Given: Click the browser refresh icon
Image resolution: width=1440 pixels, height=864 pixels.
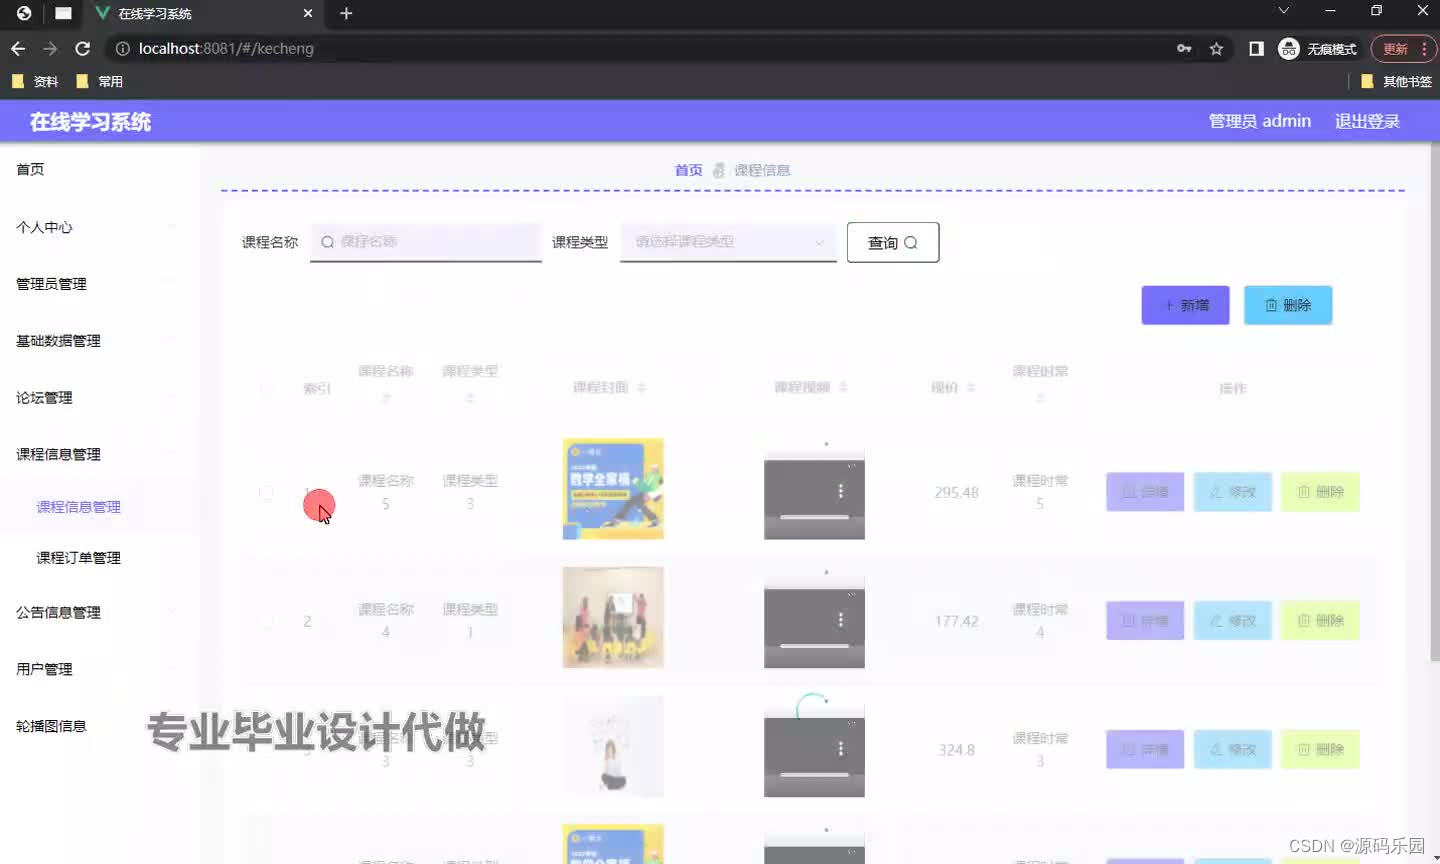Looking at the screenshot, I should 83,48.
